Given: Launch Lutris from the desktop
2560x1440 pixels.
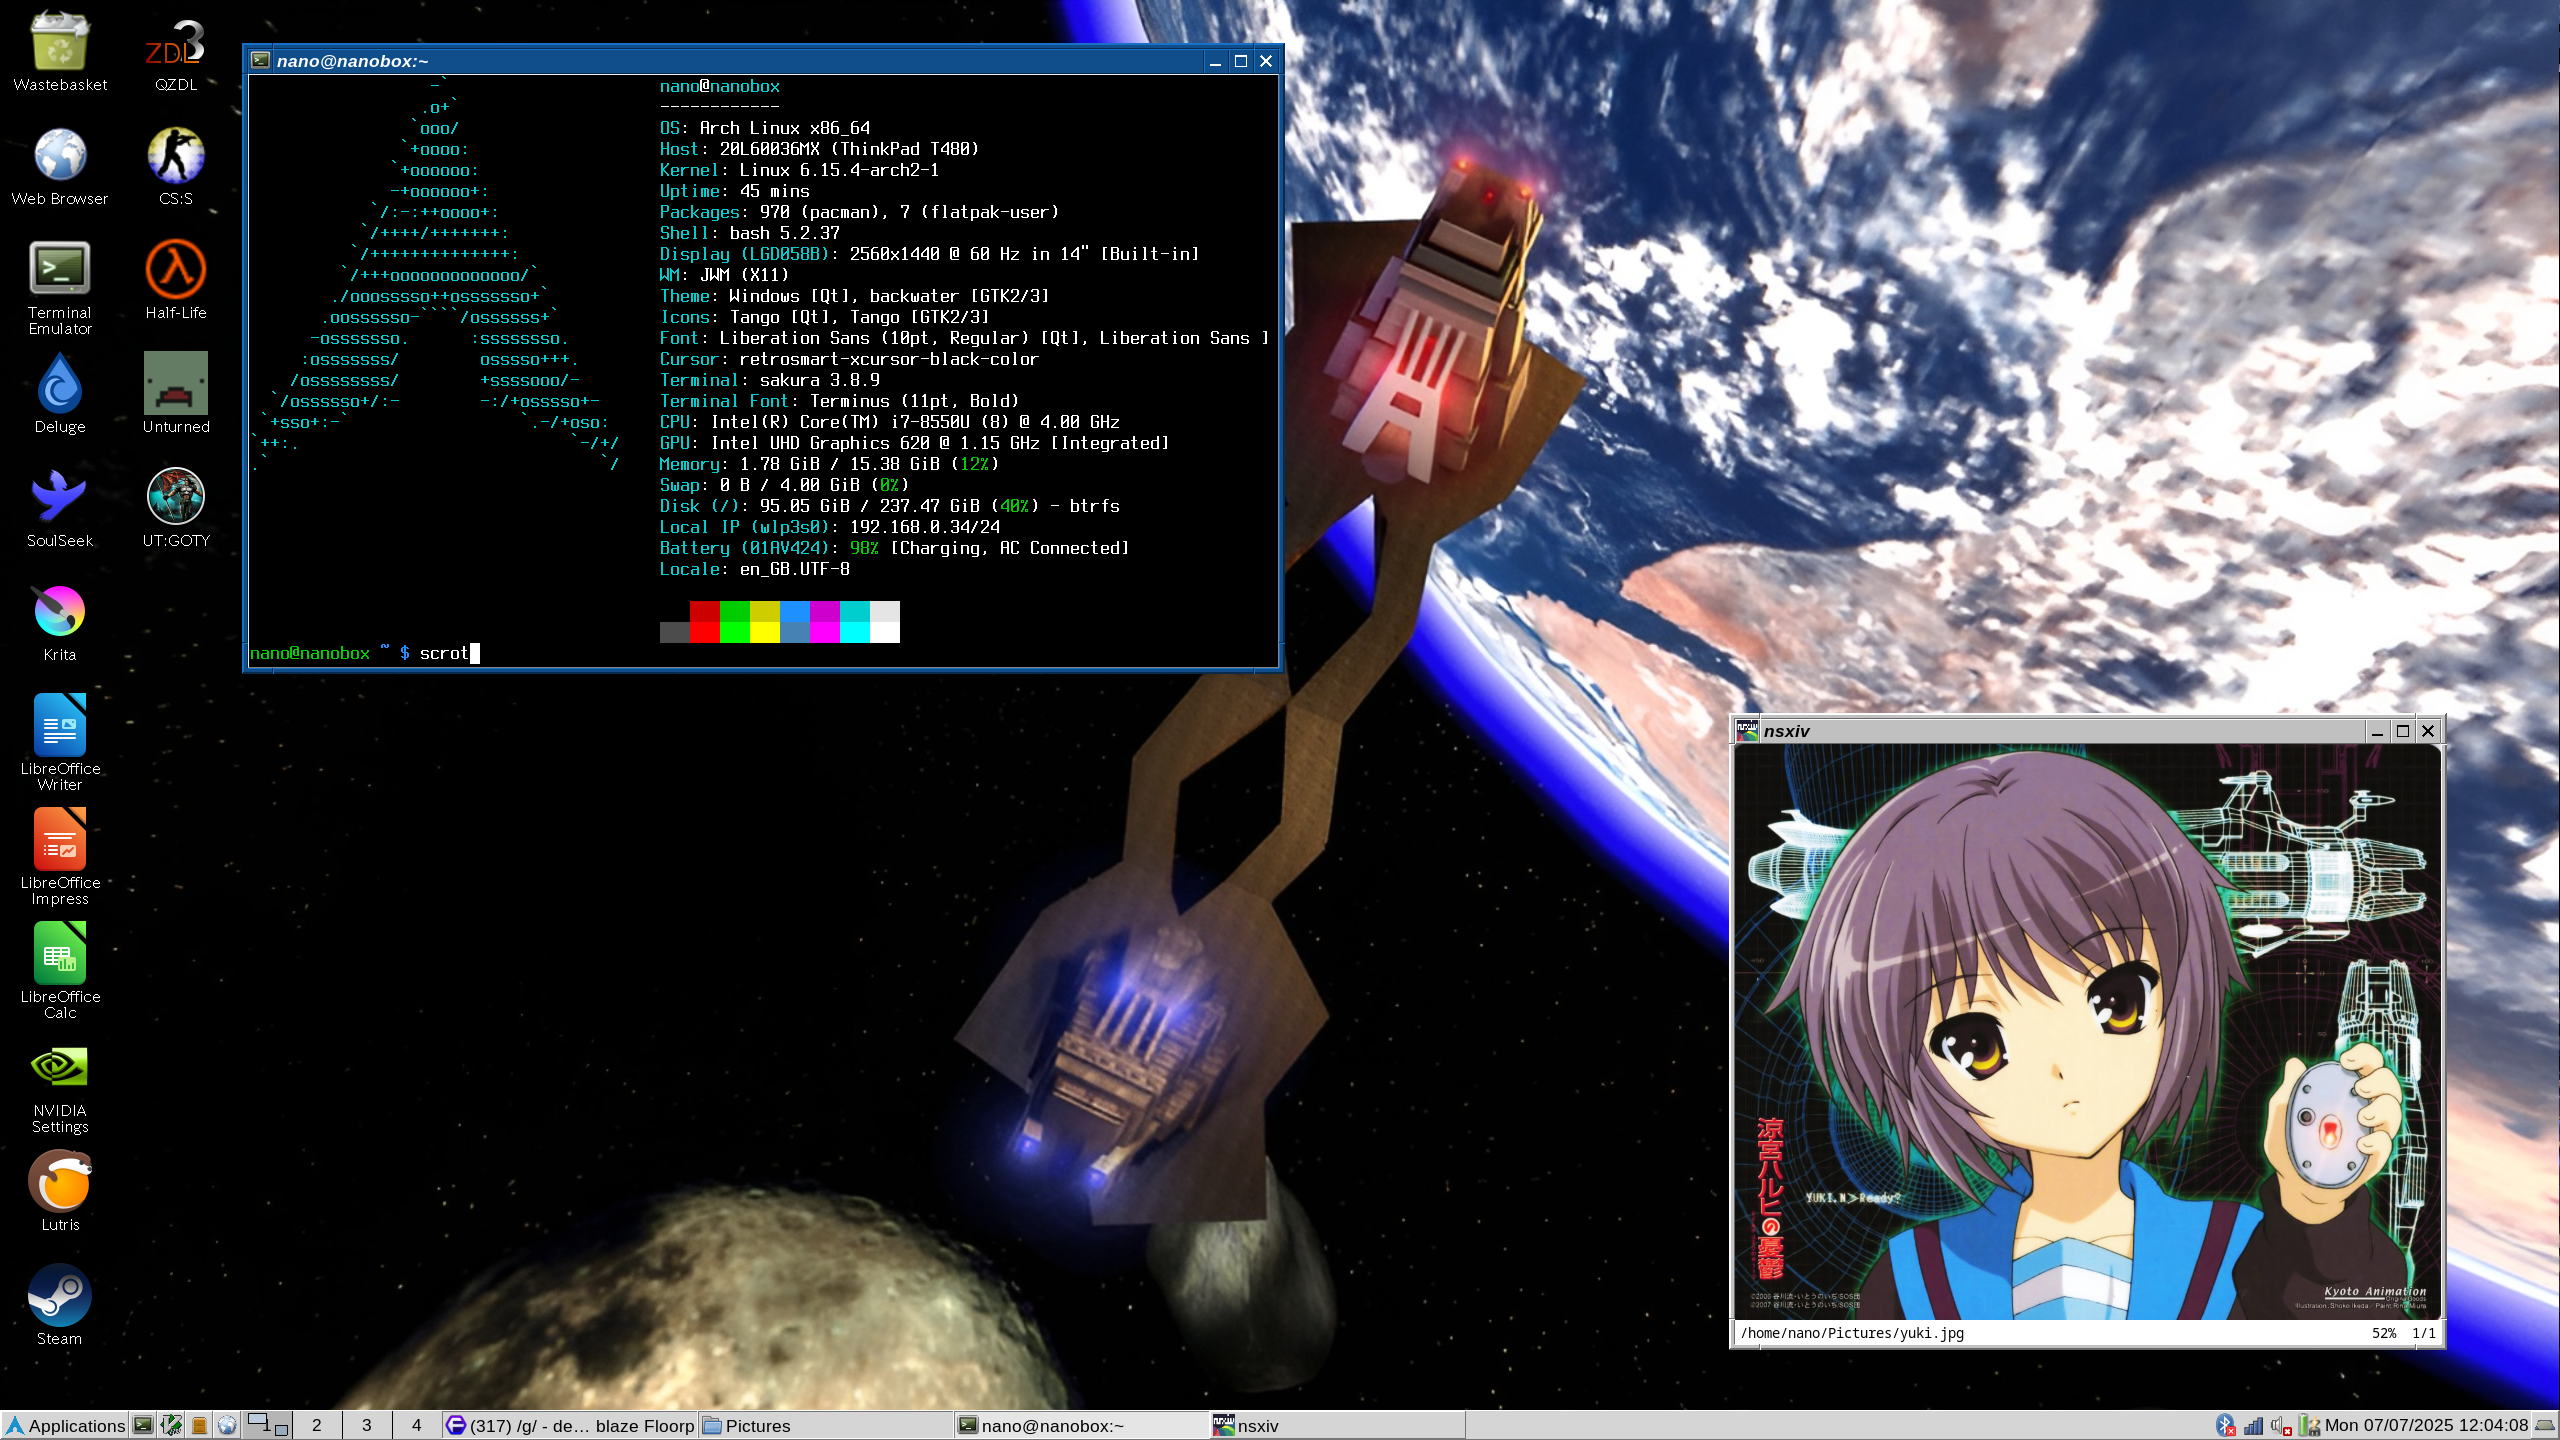Looking at the screenshot, I should click(x=60, y=1190).
